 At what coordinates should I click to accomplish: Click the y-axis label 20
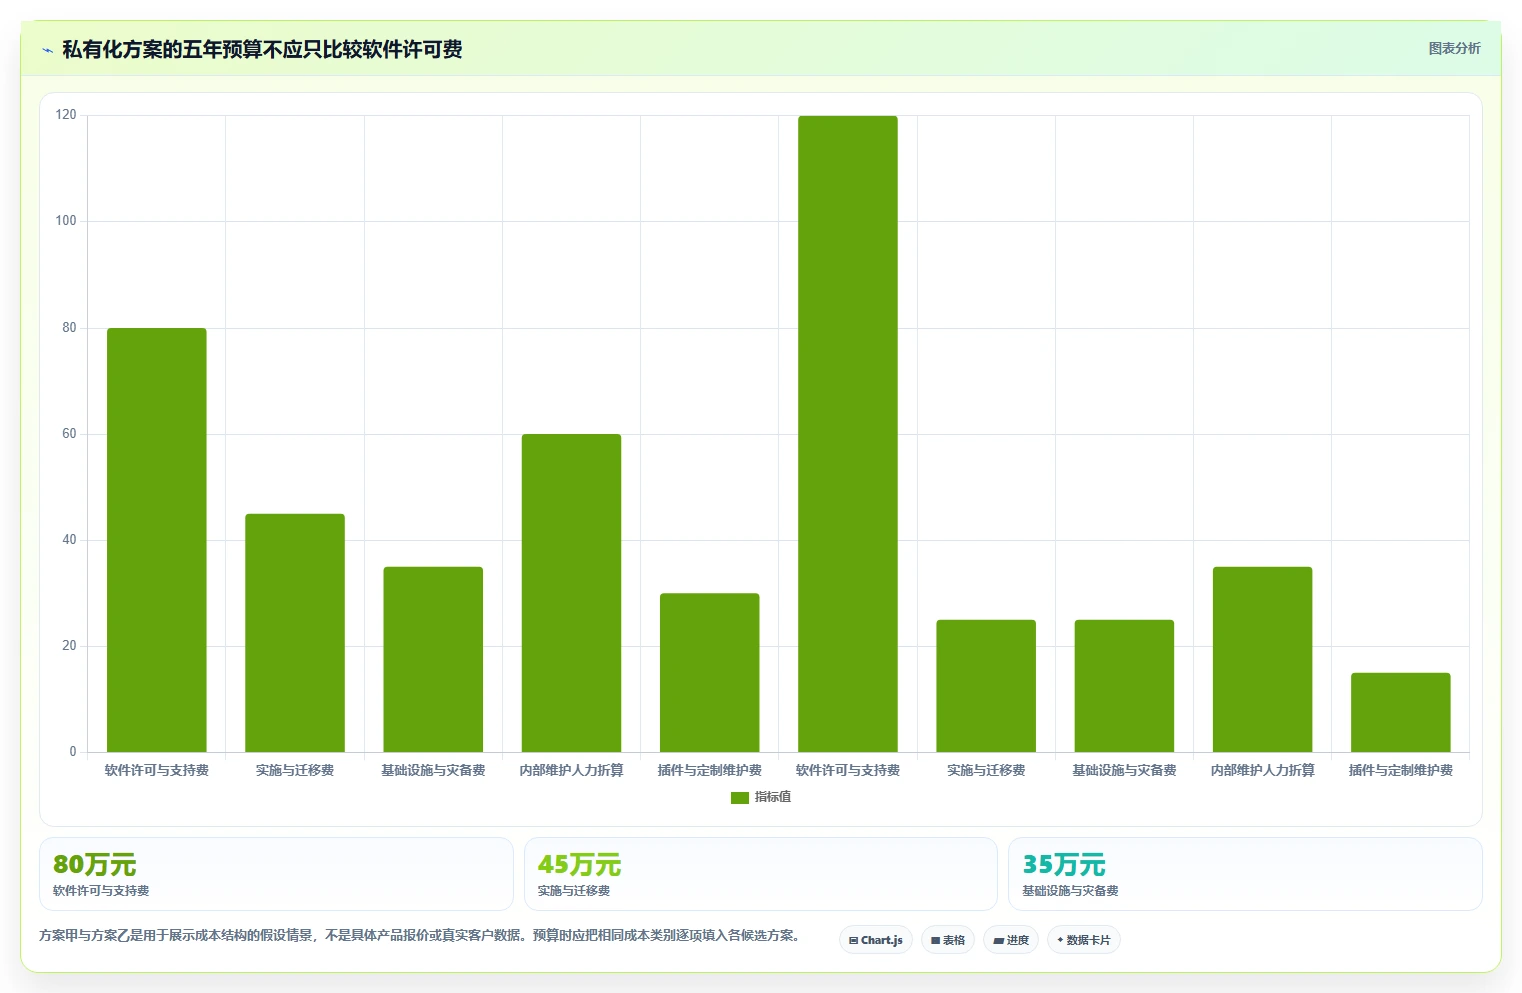tap(69, 646)
